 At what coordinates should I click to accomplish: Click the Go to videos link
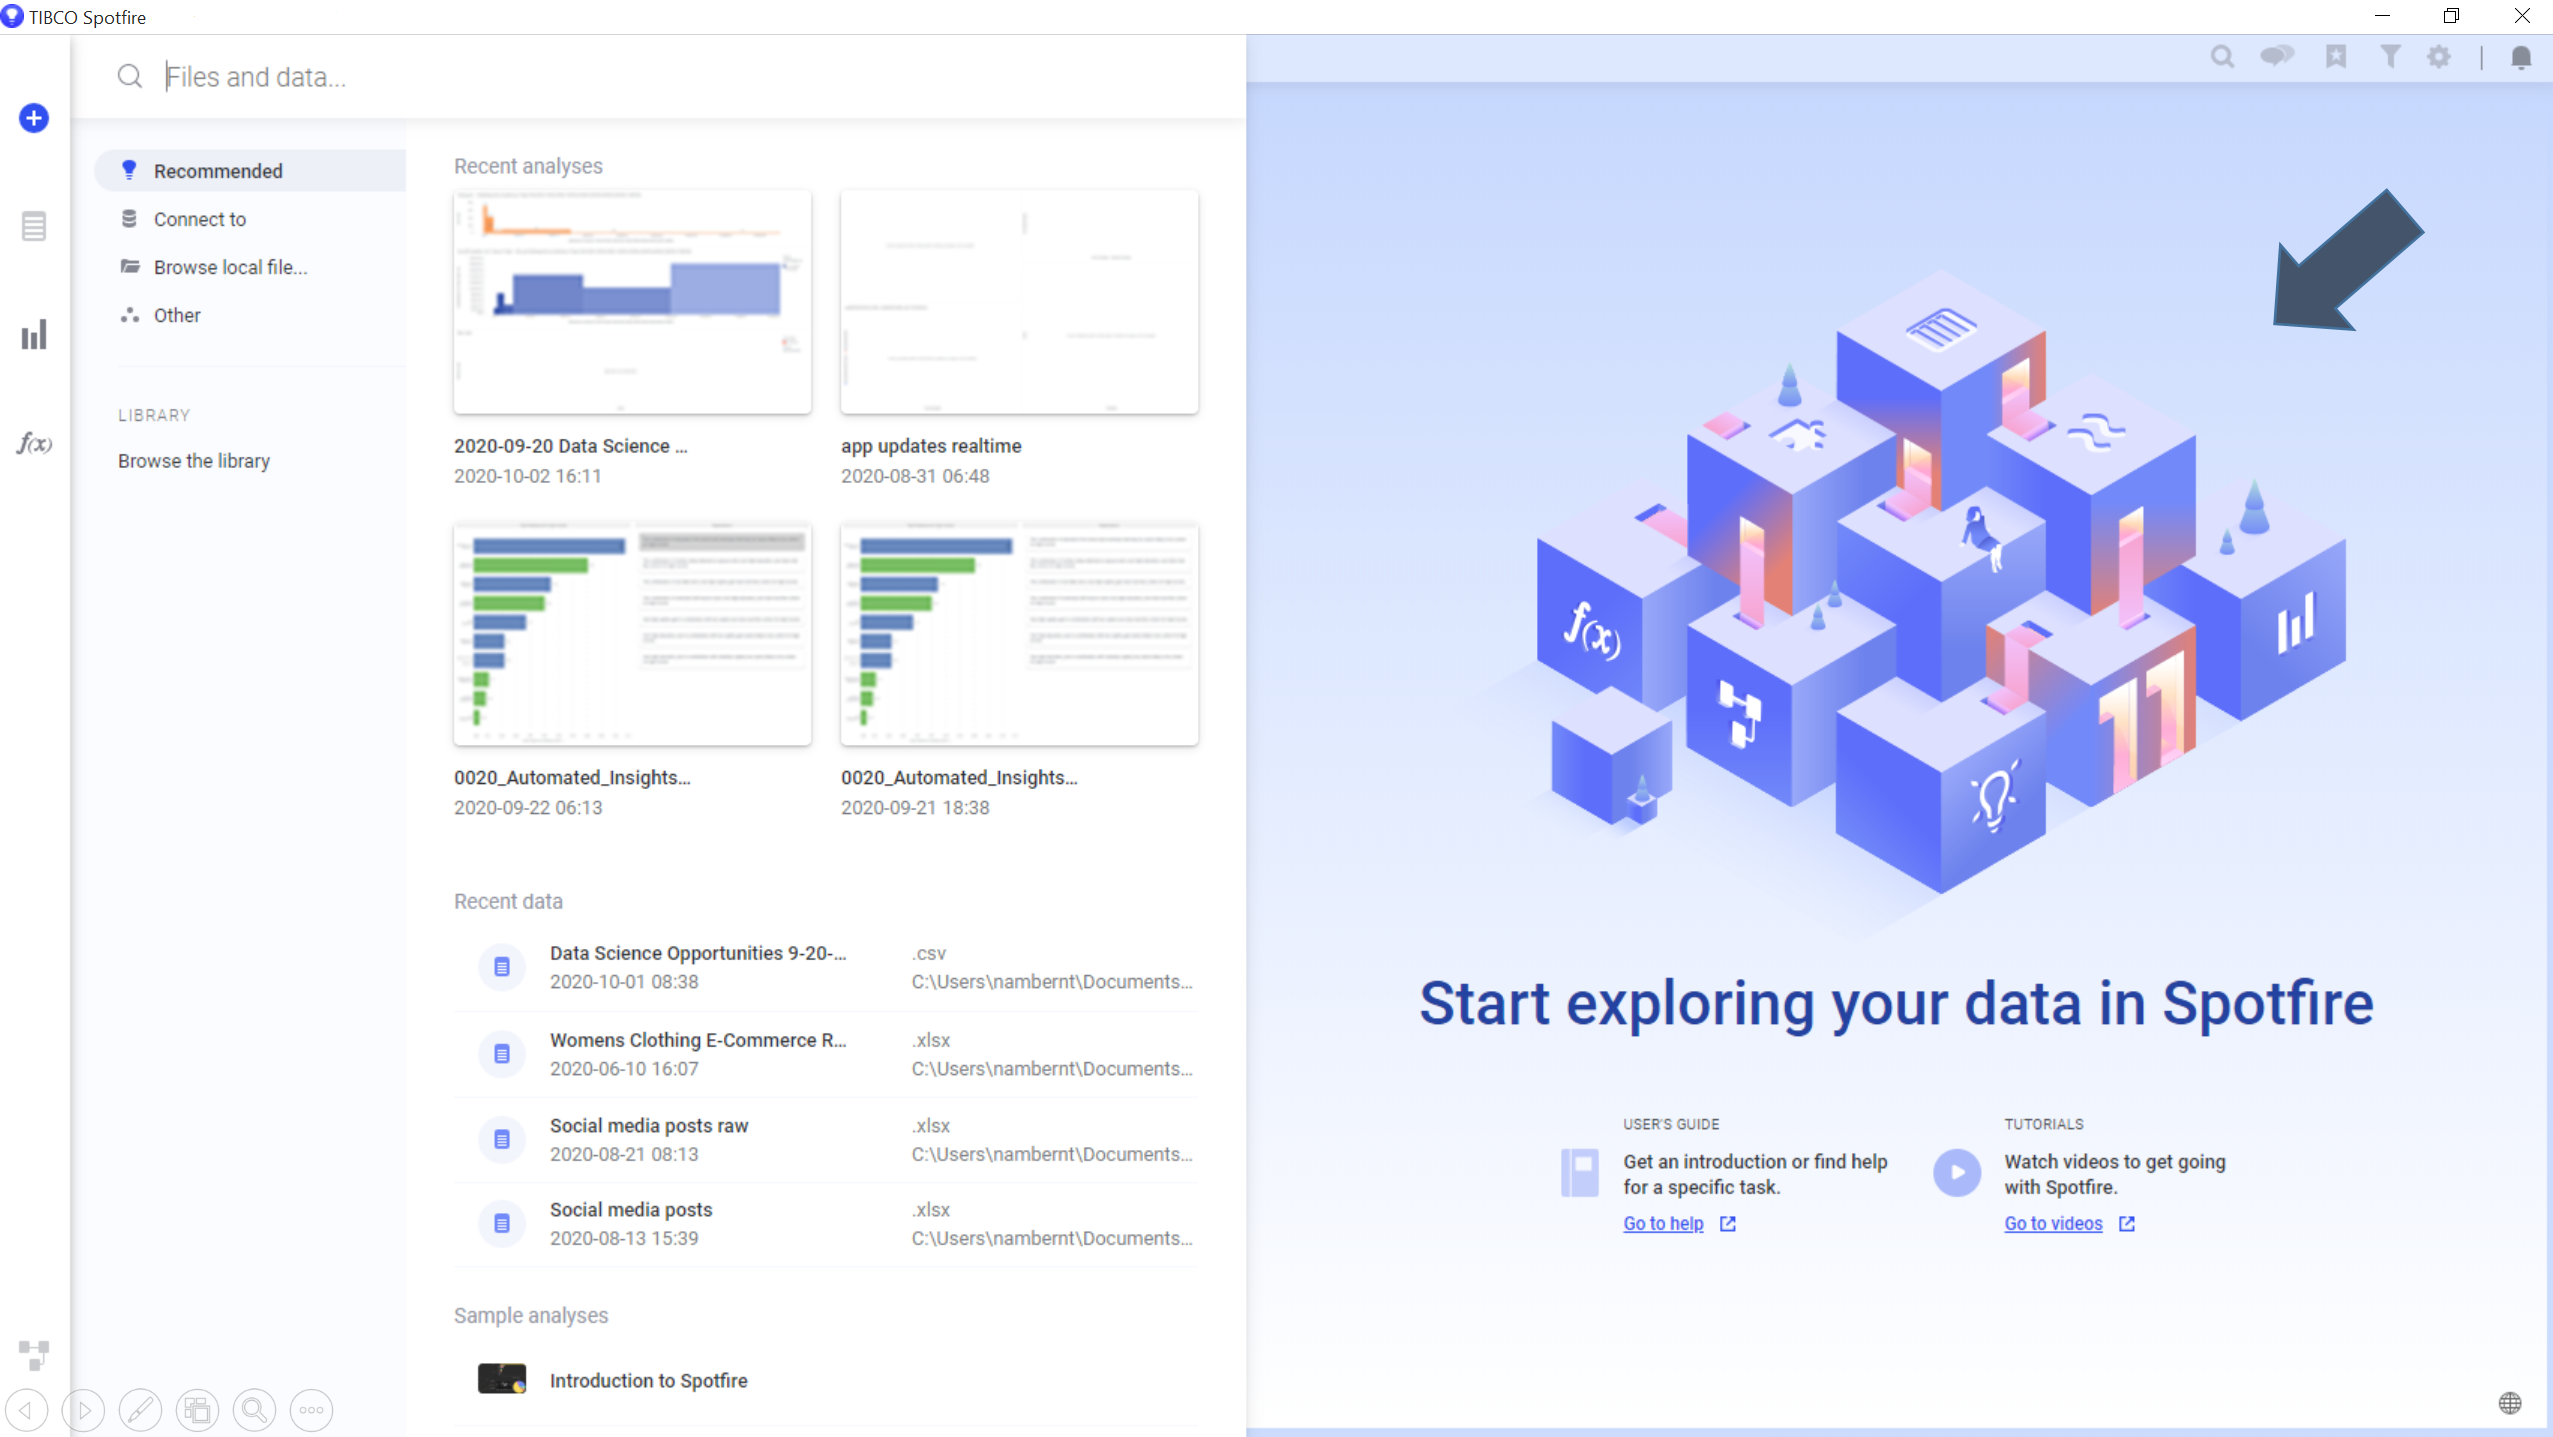[2053, 1223]
